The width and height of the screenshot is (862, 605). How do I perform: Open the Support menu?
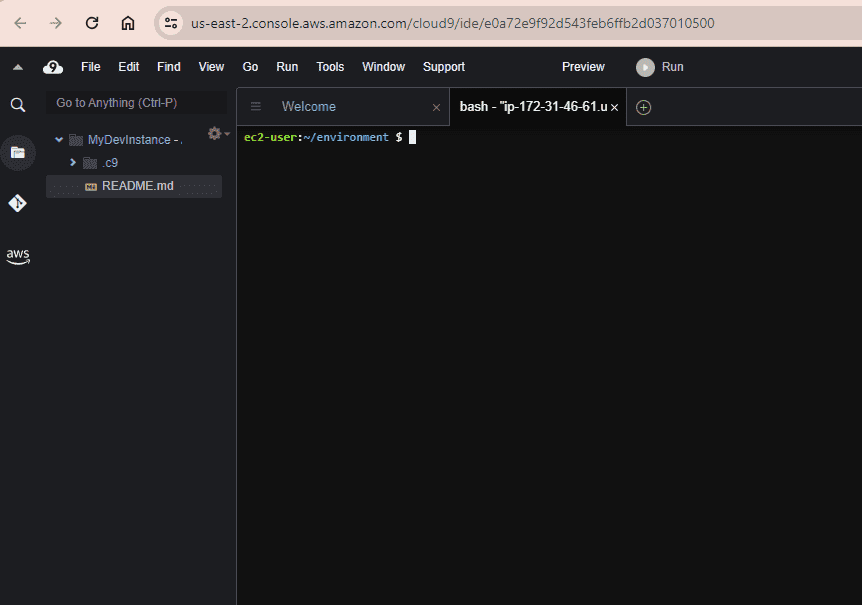444,67
